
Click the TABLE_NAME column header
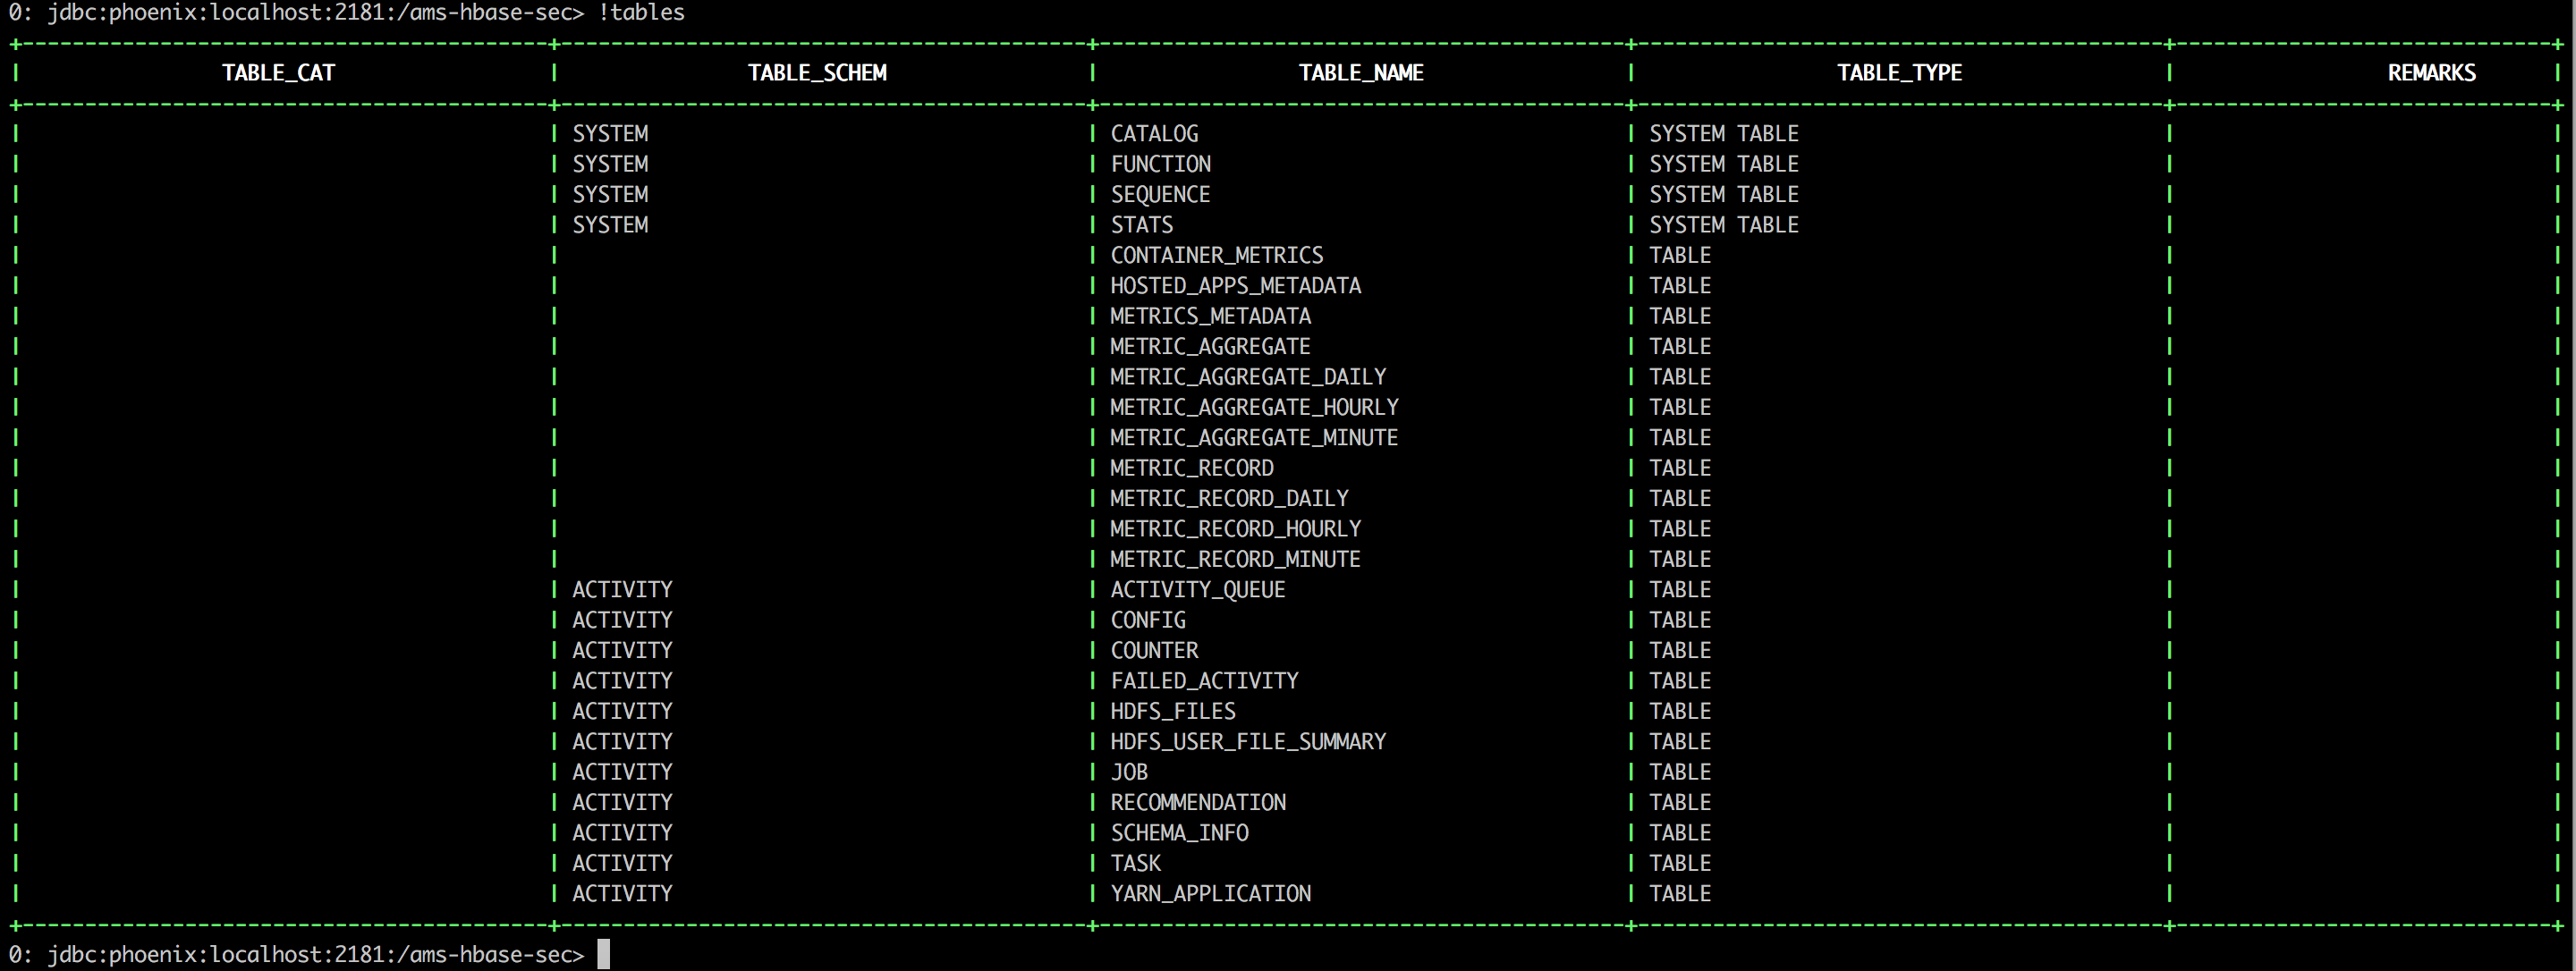click(1360, 72)
